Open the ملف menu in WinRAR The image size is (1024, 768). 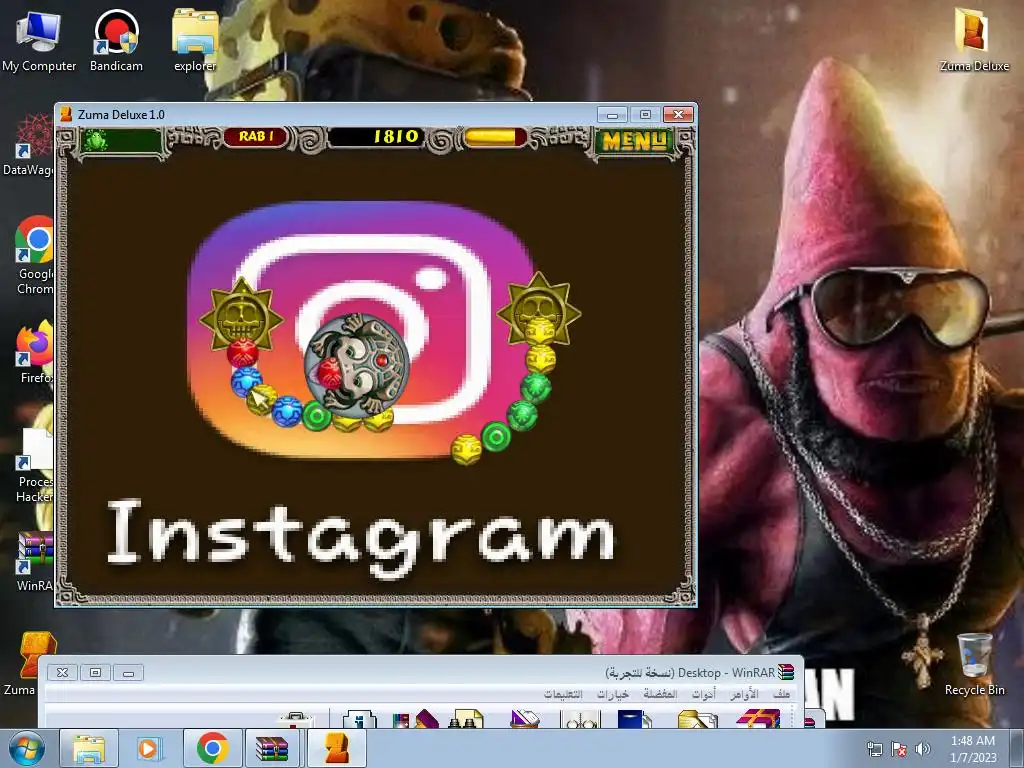point(781,694)
